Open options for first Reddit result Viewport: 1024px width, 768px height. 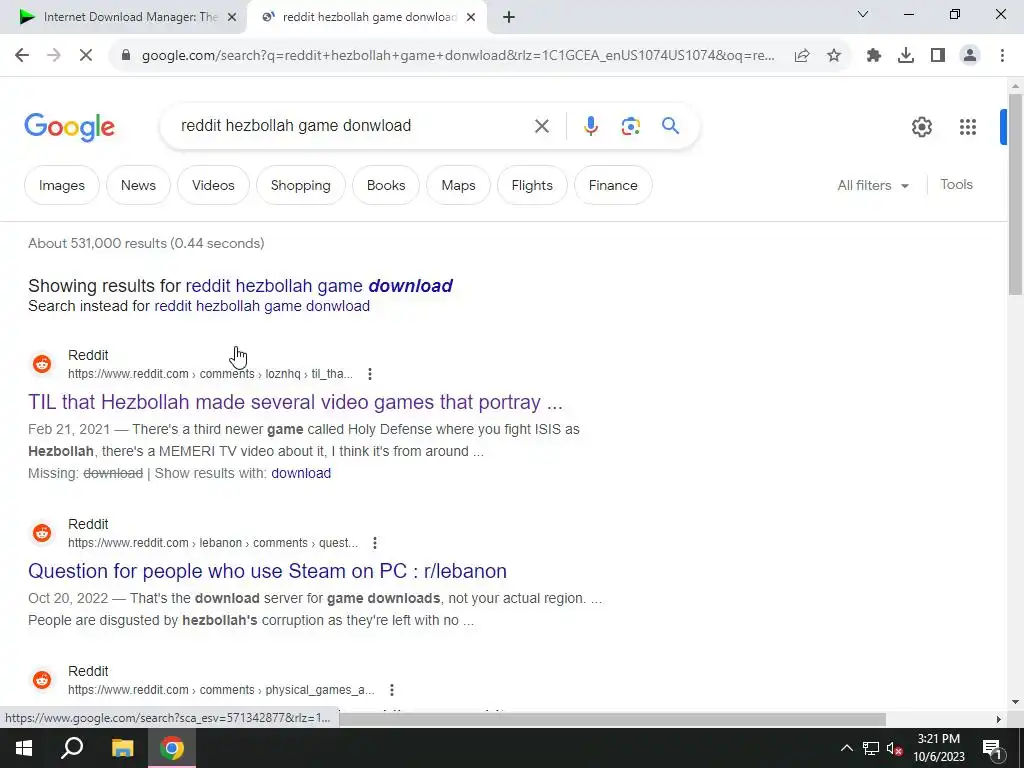370,374
